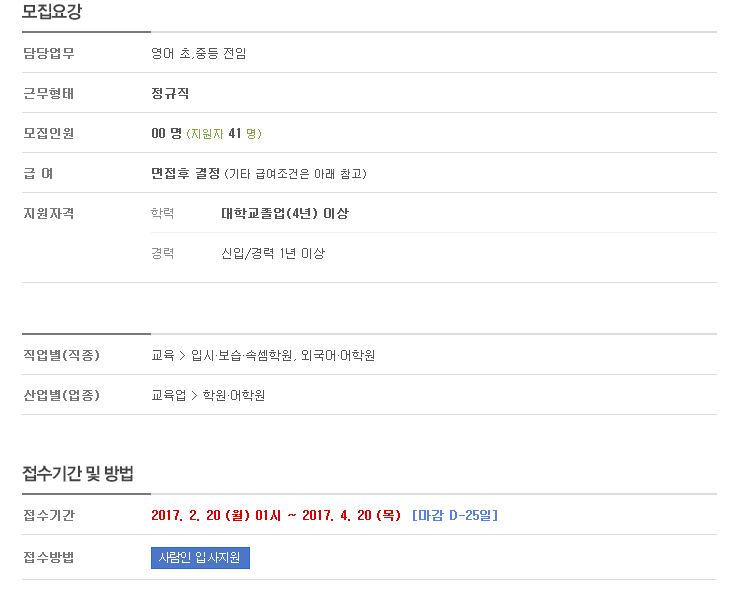Open the 교육 job category link

pyautogui.click(x=163, y=355)
